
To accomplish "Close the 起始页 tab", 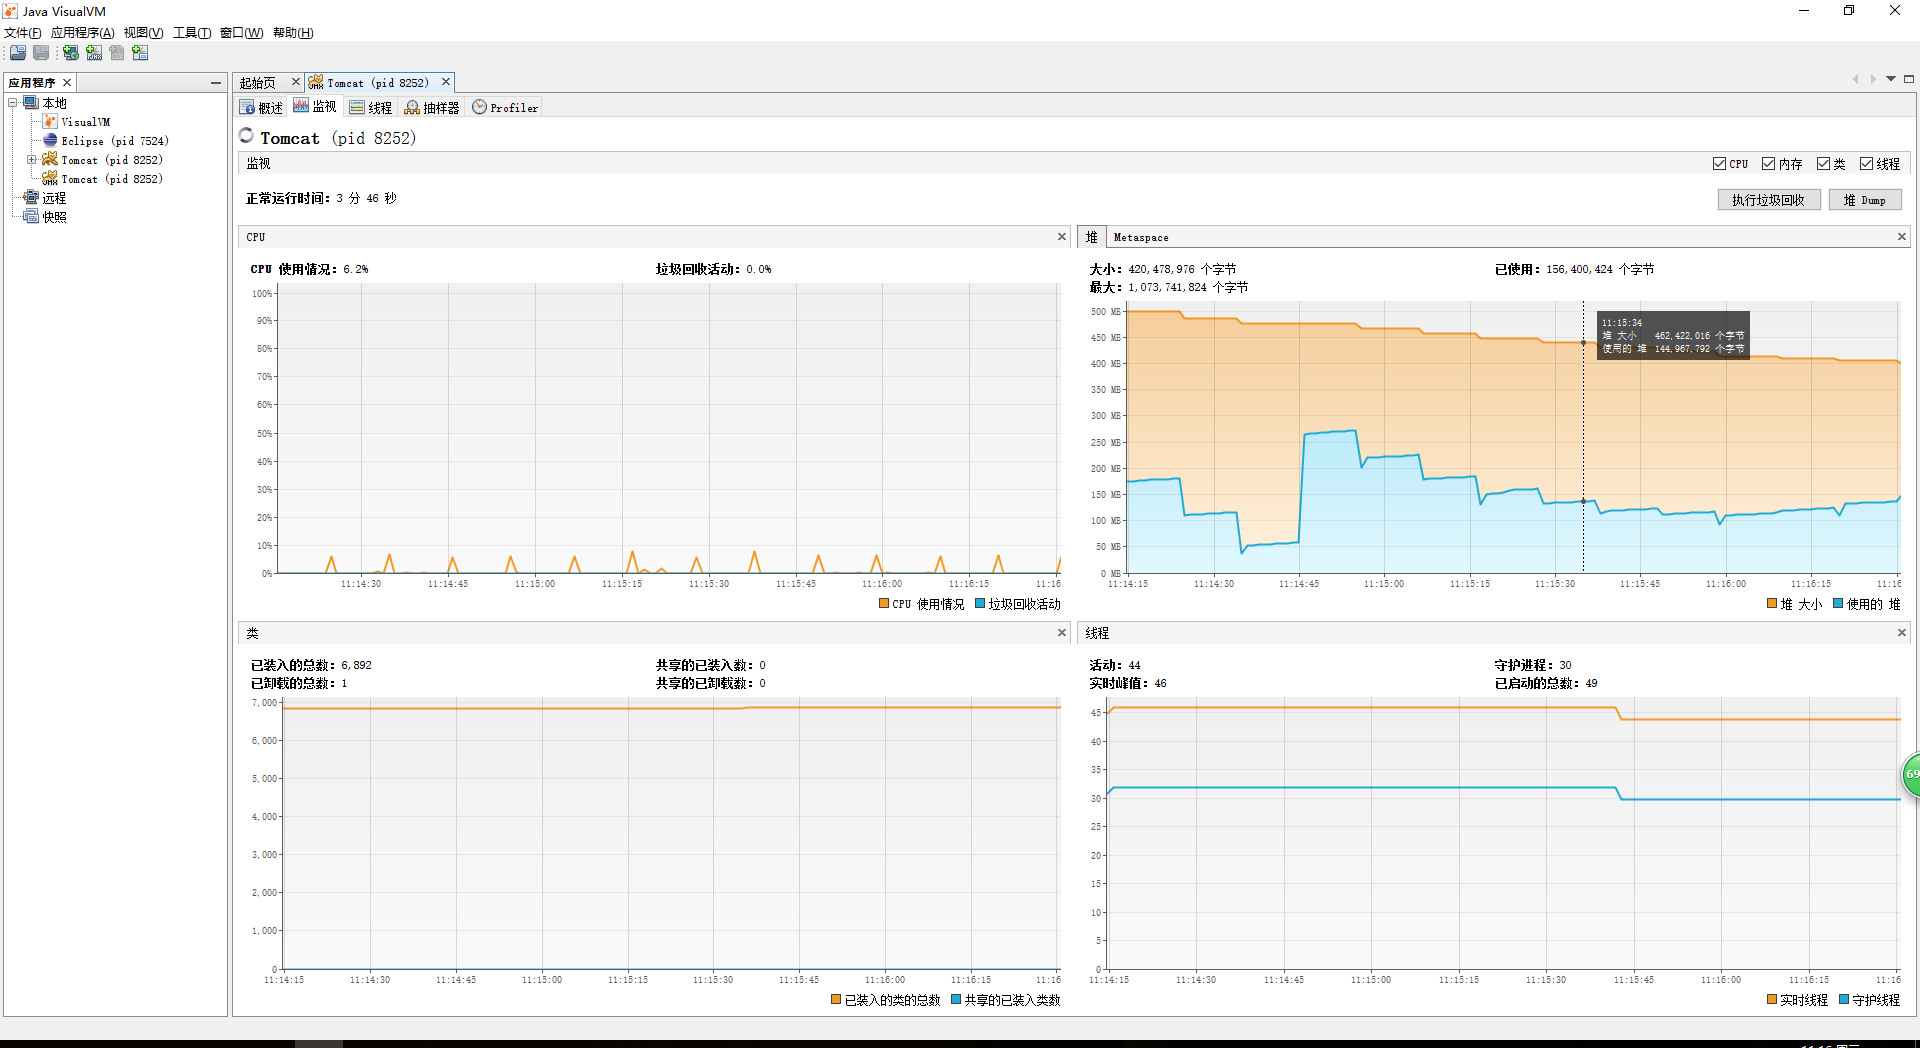I will coord(295,82).
